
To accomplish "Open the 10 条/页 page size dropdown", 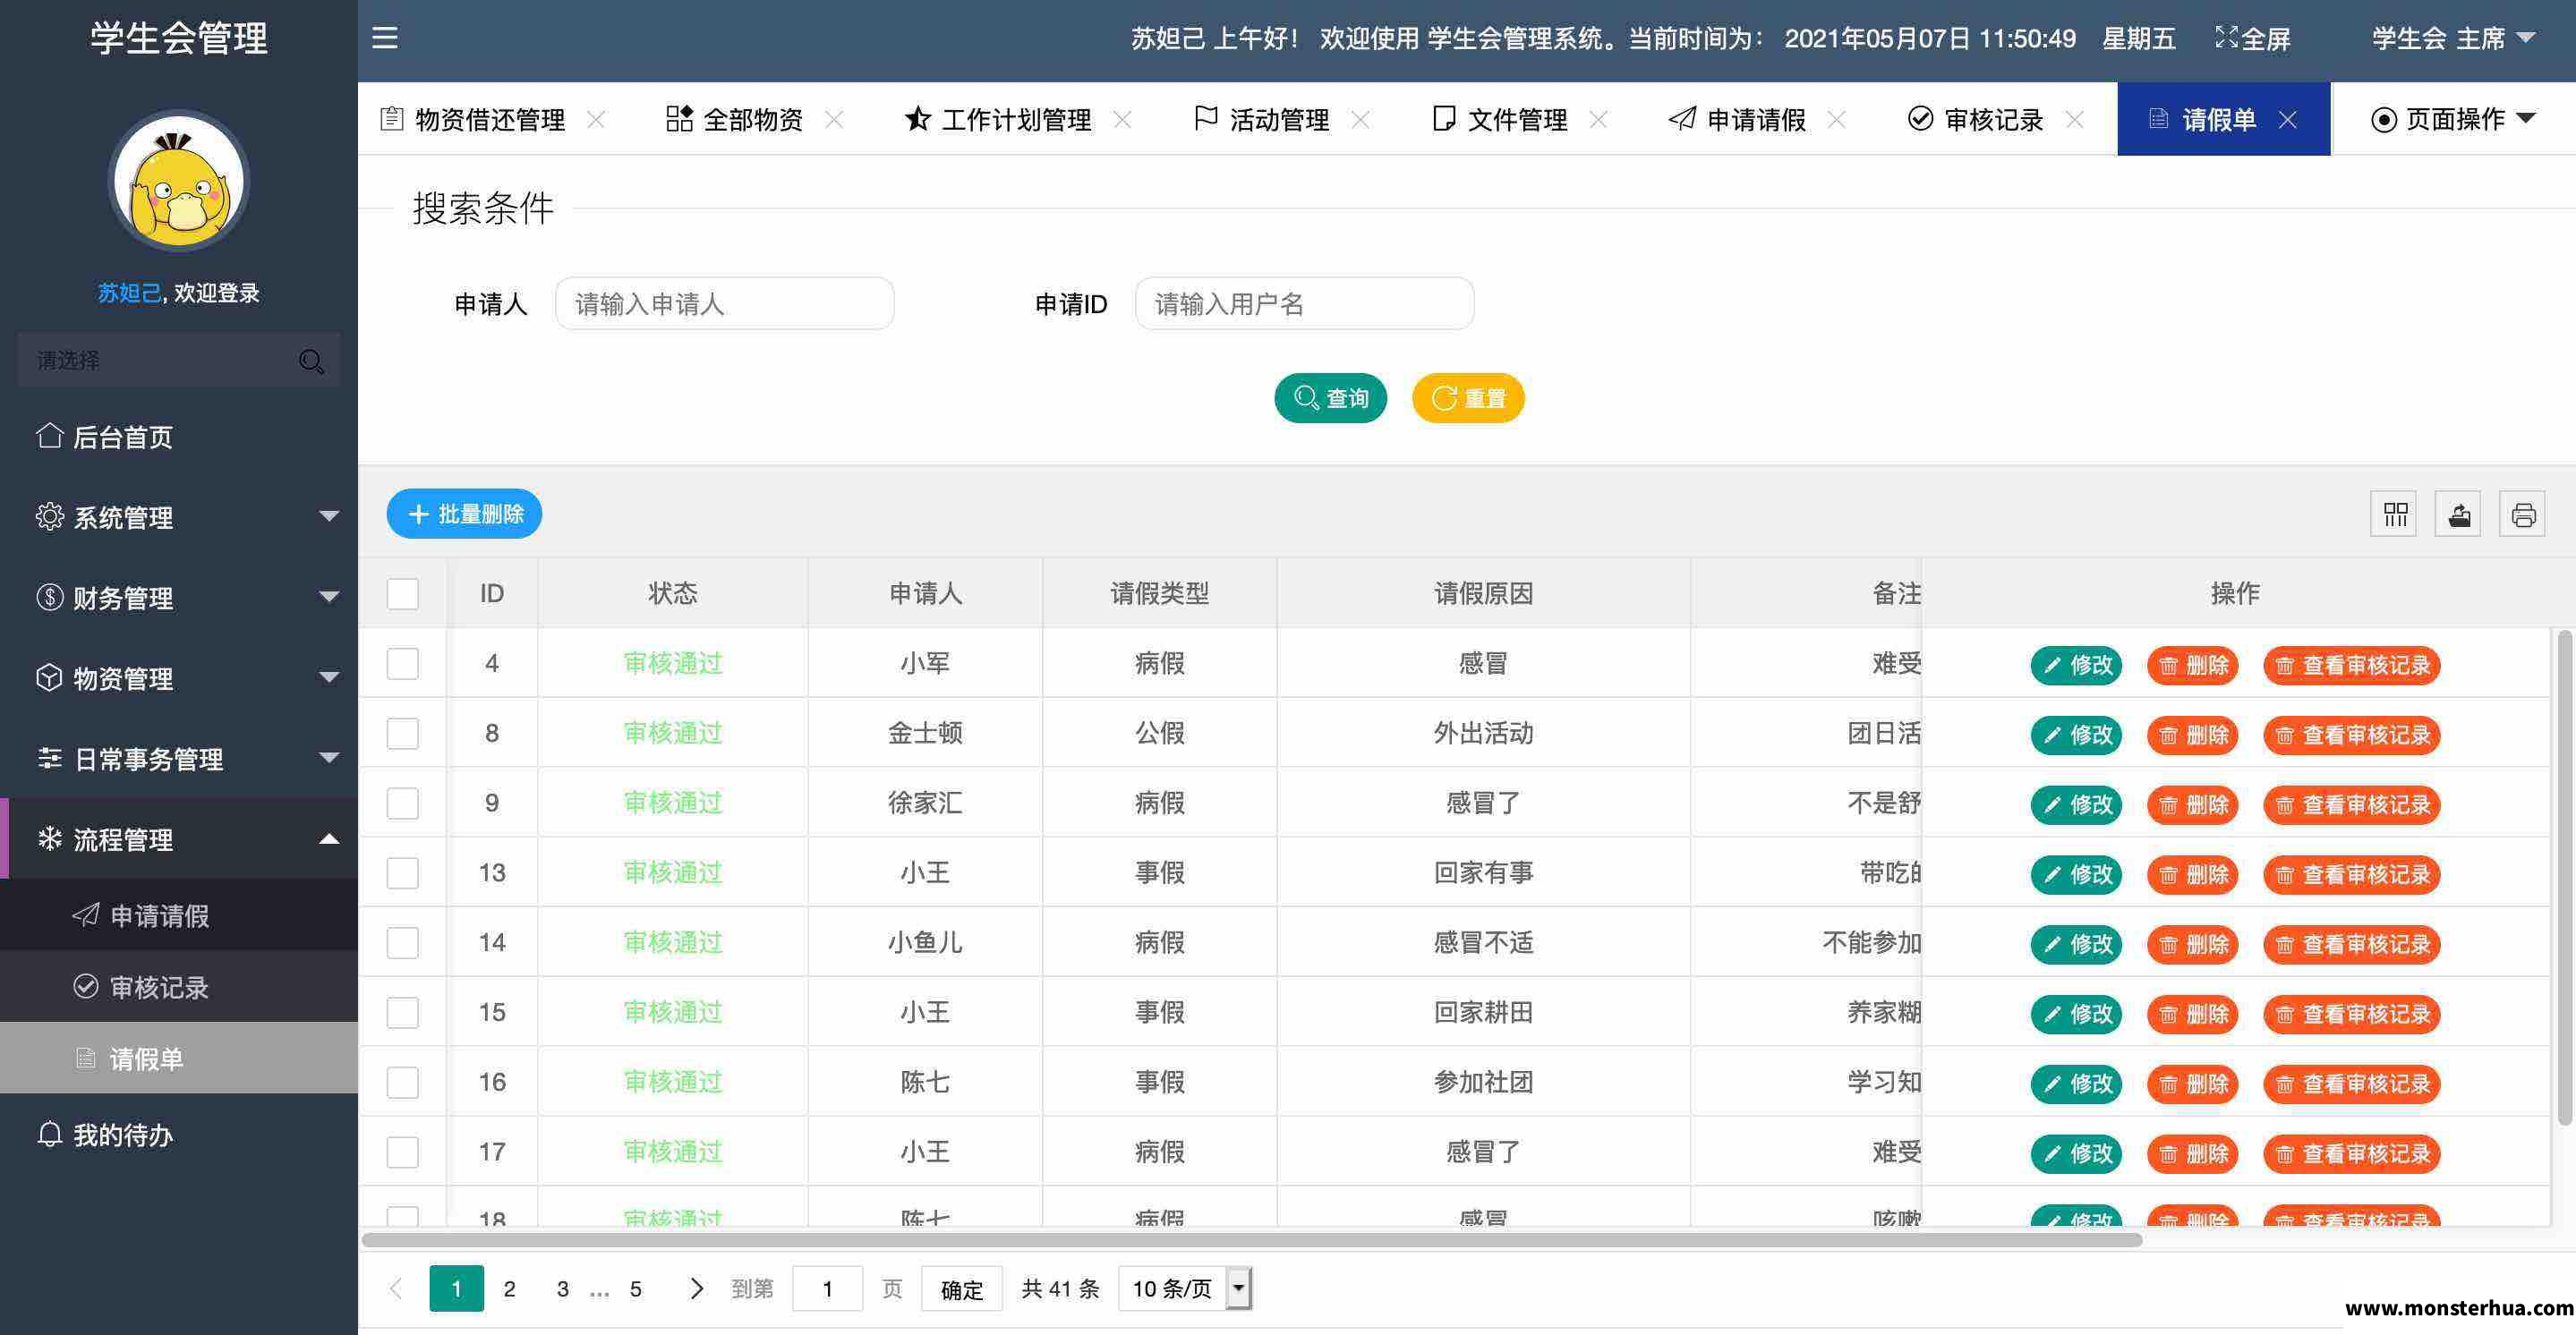I will (x=1185, y=1288).
